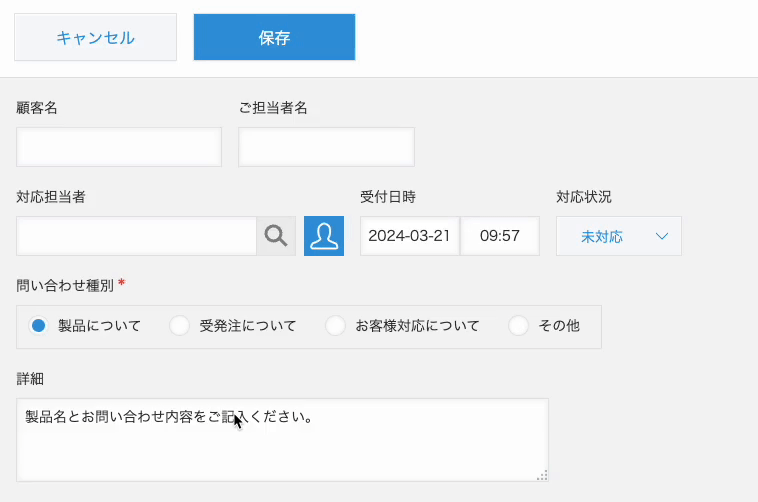Focus the ご担当者名 input field
Viewport: 758px width, 502px height.
coord(326,147)
